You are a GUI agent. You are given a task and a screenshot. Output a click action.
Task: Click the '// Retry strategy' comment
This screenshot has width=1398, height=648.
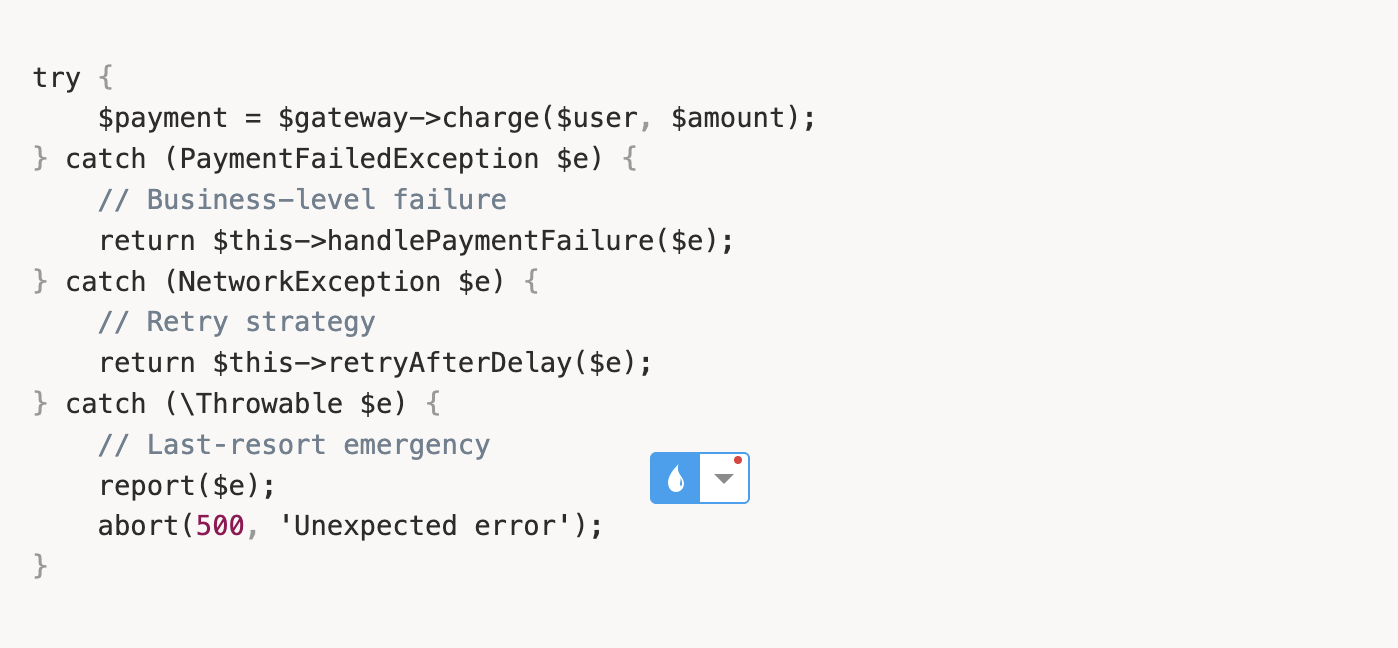(236, 322)
